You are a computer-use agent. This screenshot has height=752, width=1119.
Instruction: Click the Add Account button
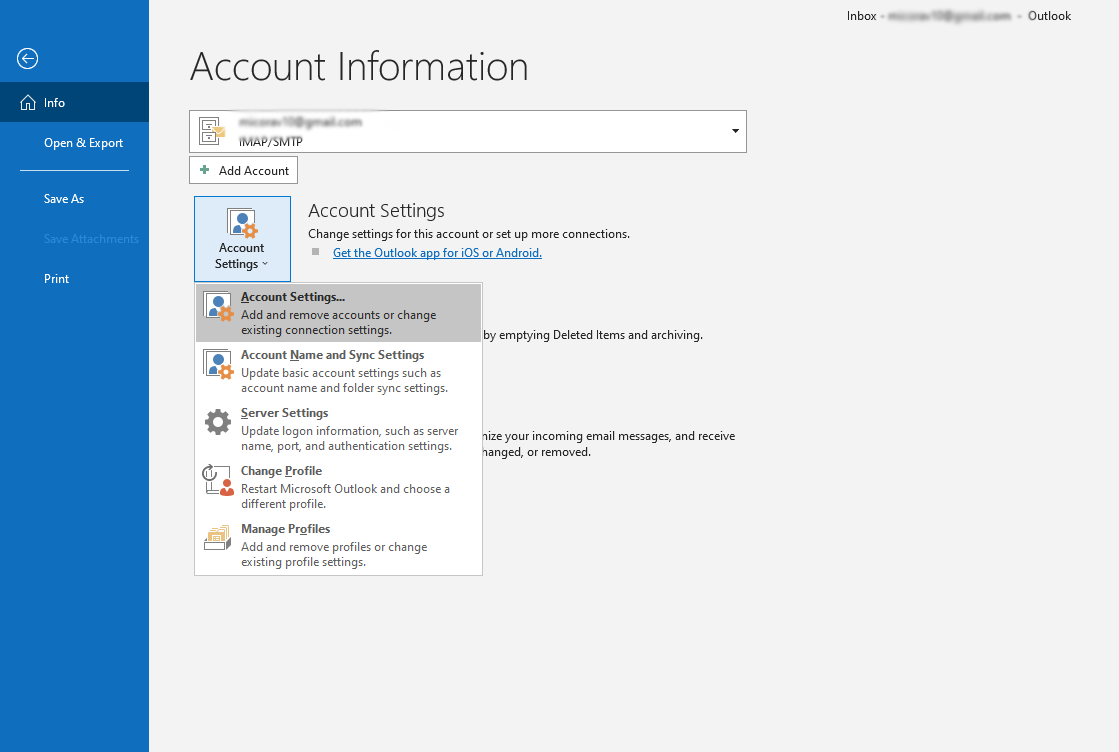pos(243,169)
